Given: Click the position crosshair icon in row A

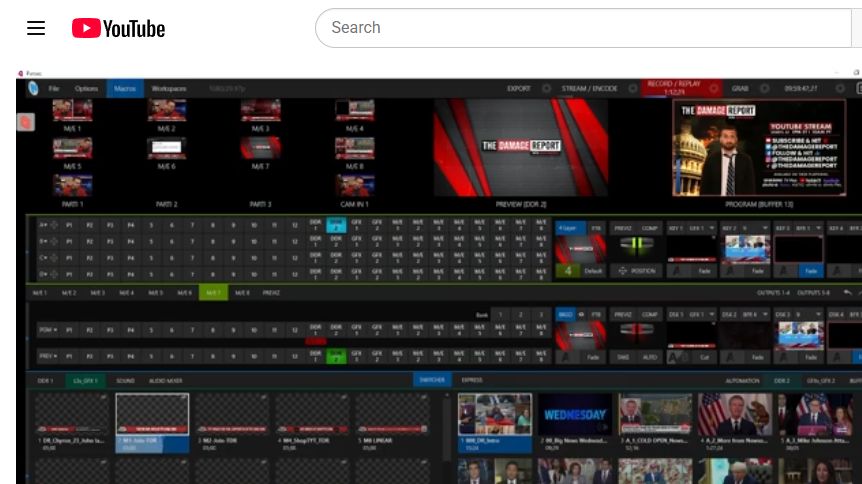Looking at the screenshot, I should click(x=54, y=225).
